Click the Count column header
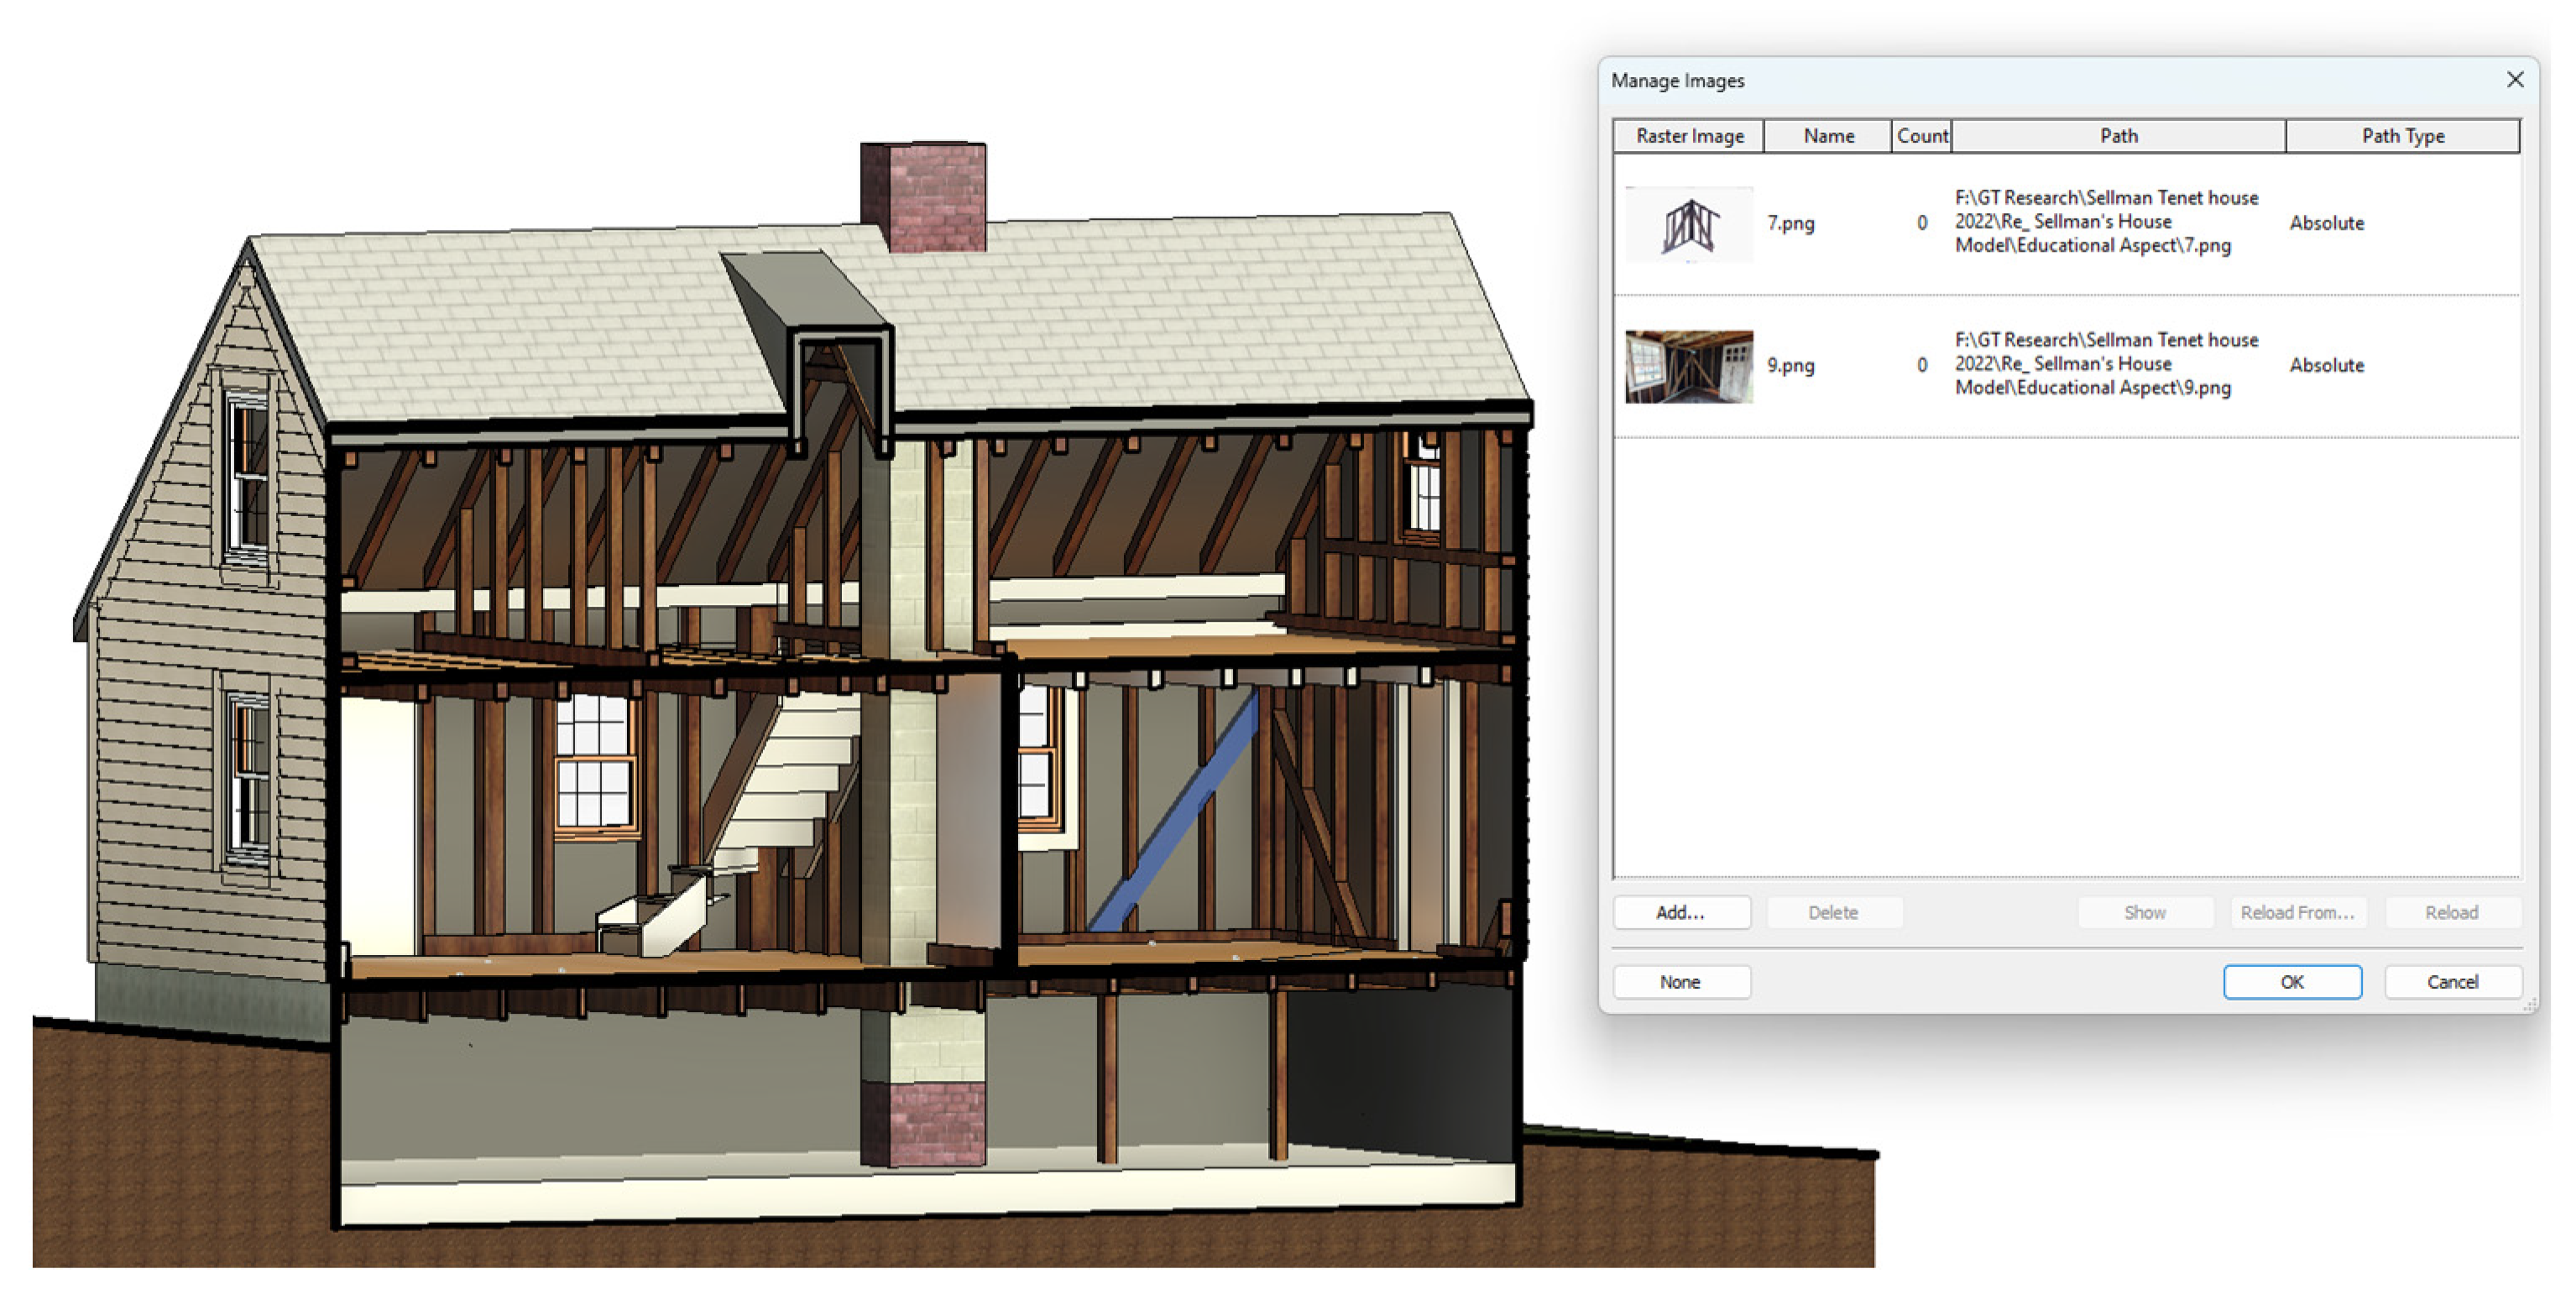Image resolution: width=2576 pixels, height=1300 pixels. [x=1921, y=136]
